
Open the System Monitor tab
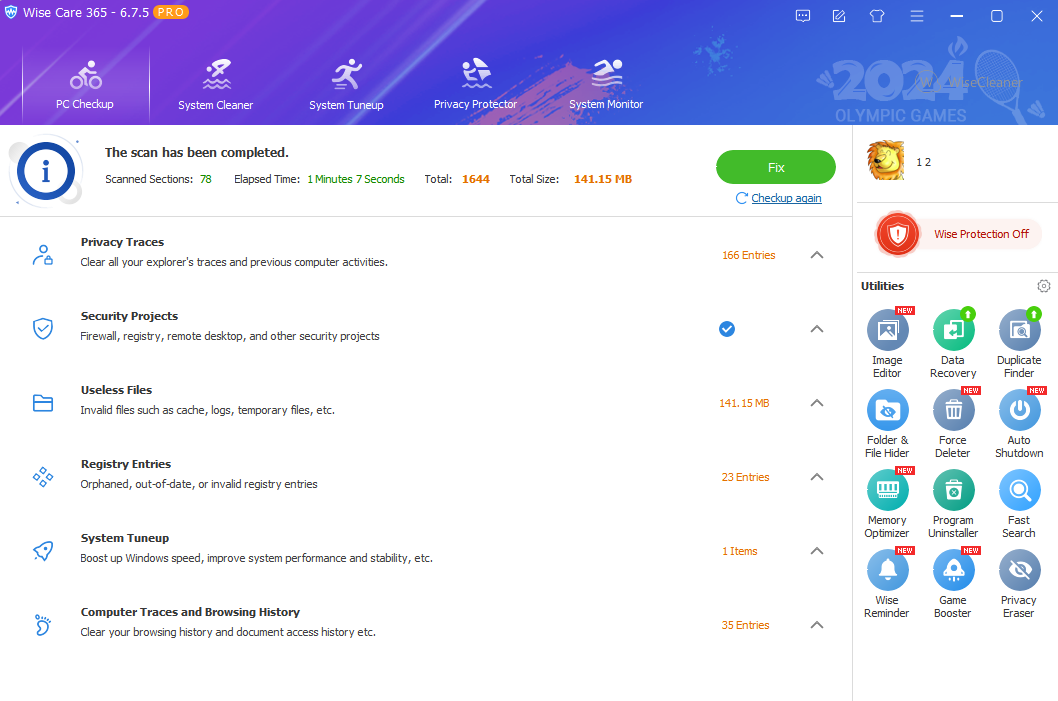point(606,85)
